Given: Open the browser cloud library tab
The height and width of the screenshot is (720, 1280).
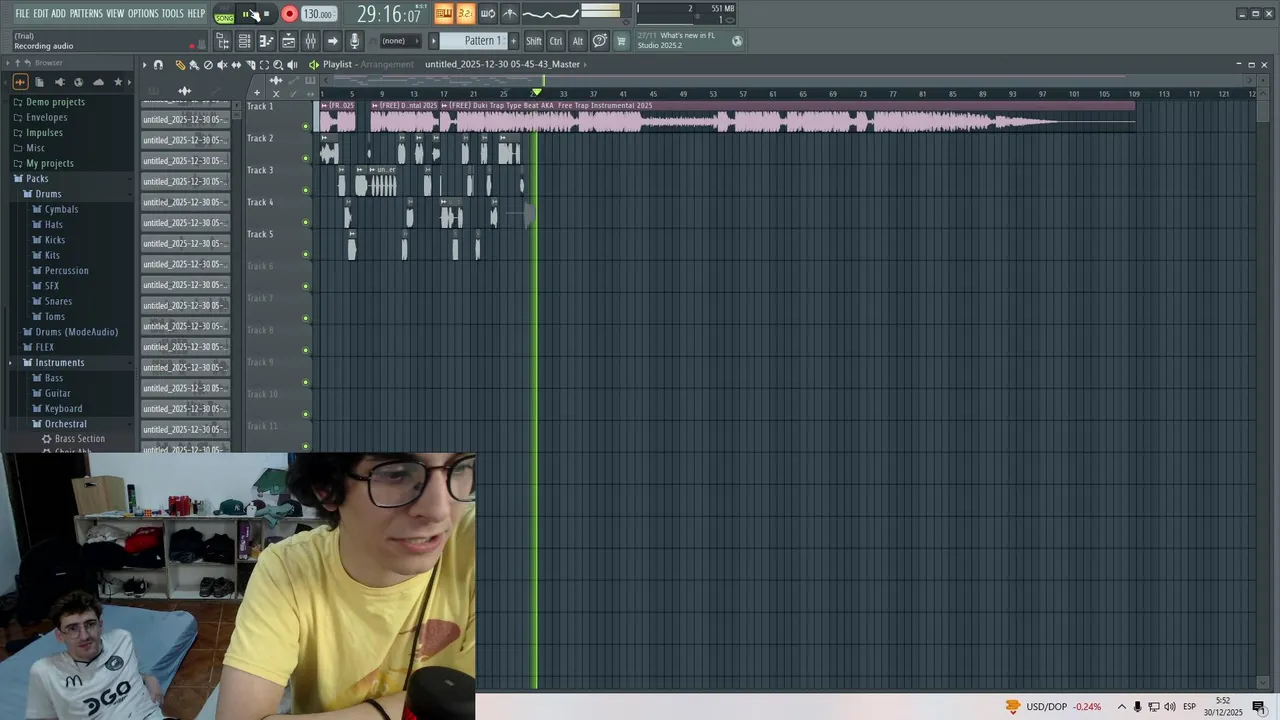Looking at the screenshot, I should [98, 82].
